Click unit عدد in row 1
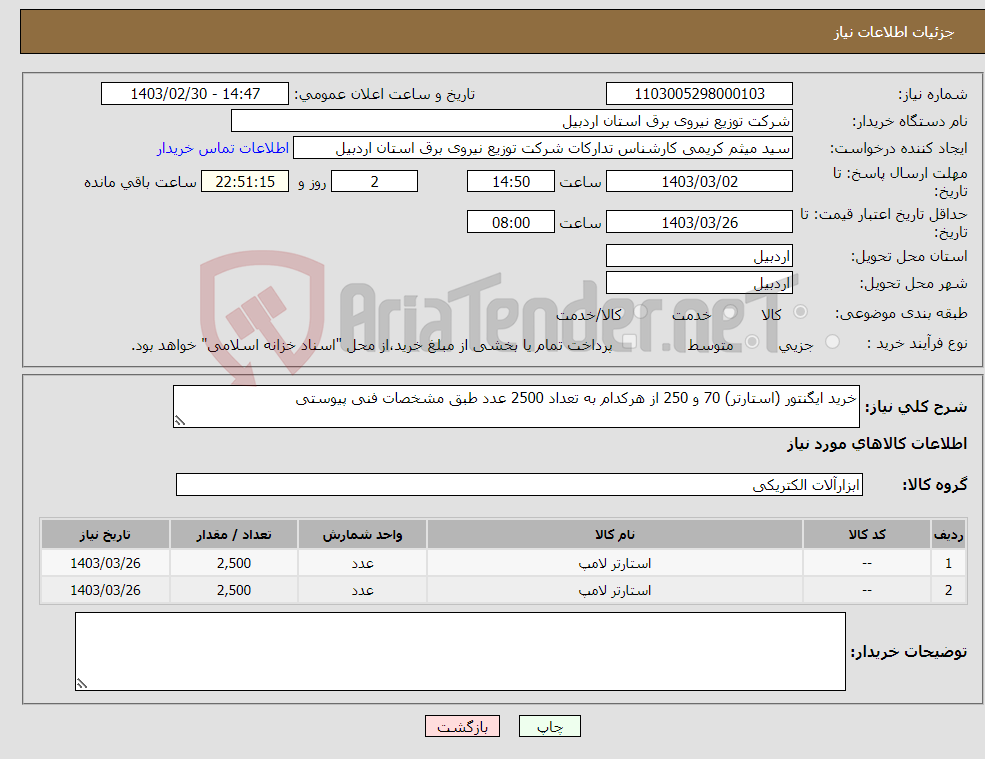 [362, 564]
